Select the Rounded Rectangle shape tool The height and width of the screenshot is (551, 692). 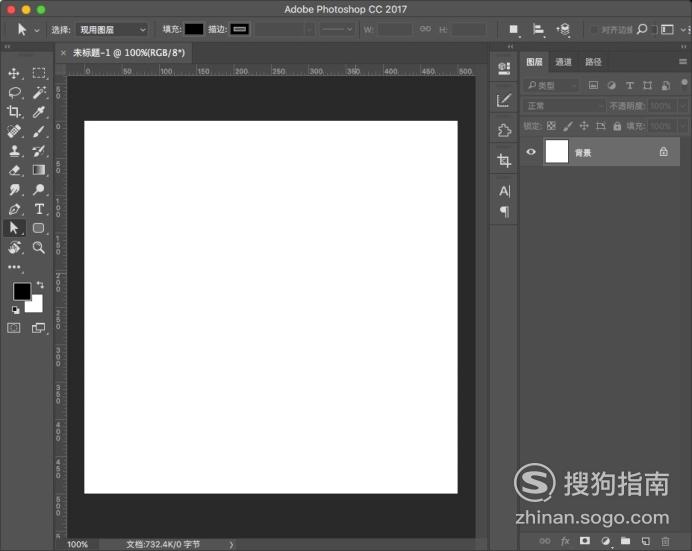click(39, 228)
